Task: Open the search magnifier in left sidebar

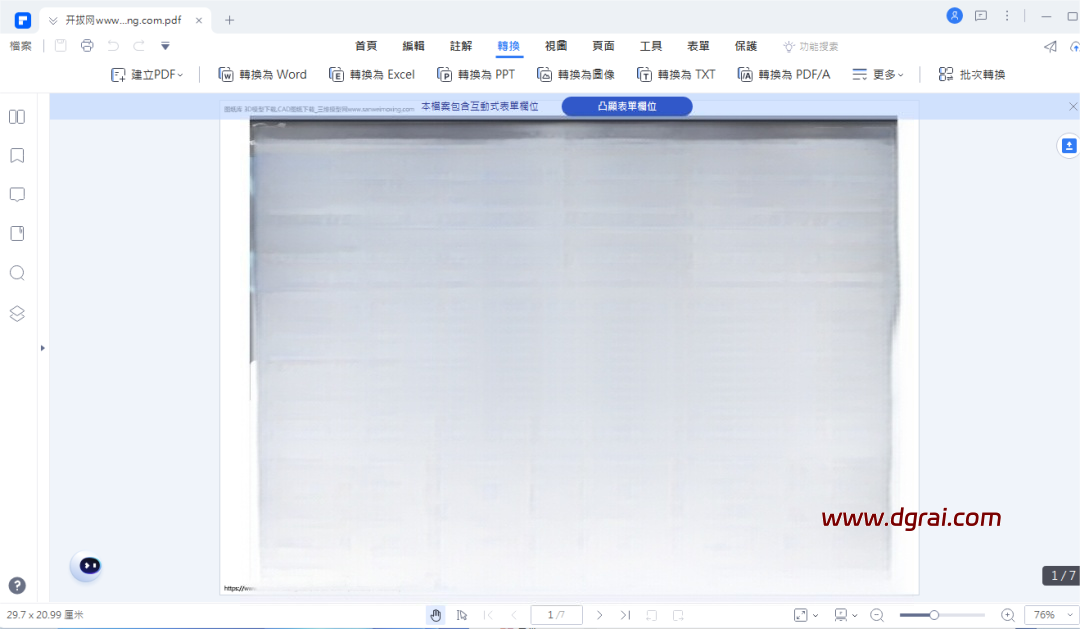Action: 17,273
